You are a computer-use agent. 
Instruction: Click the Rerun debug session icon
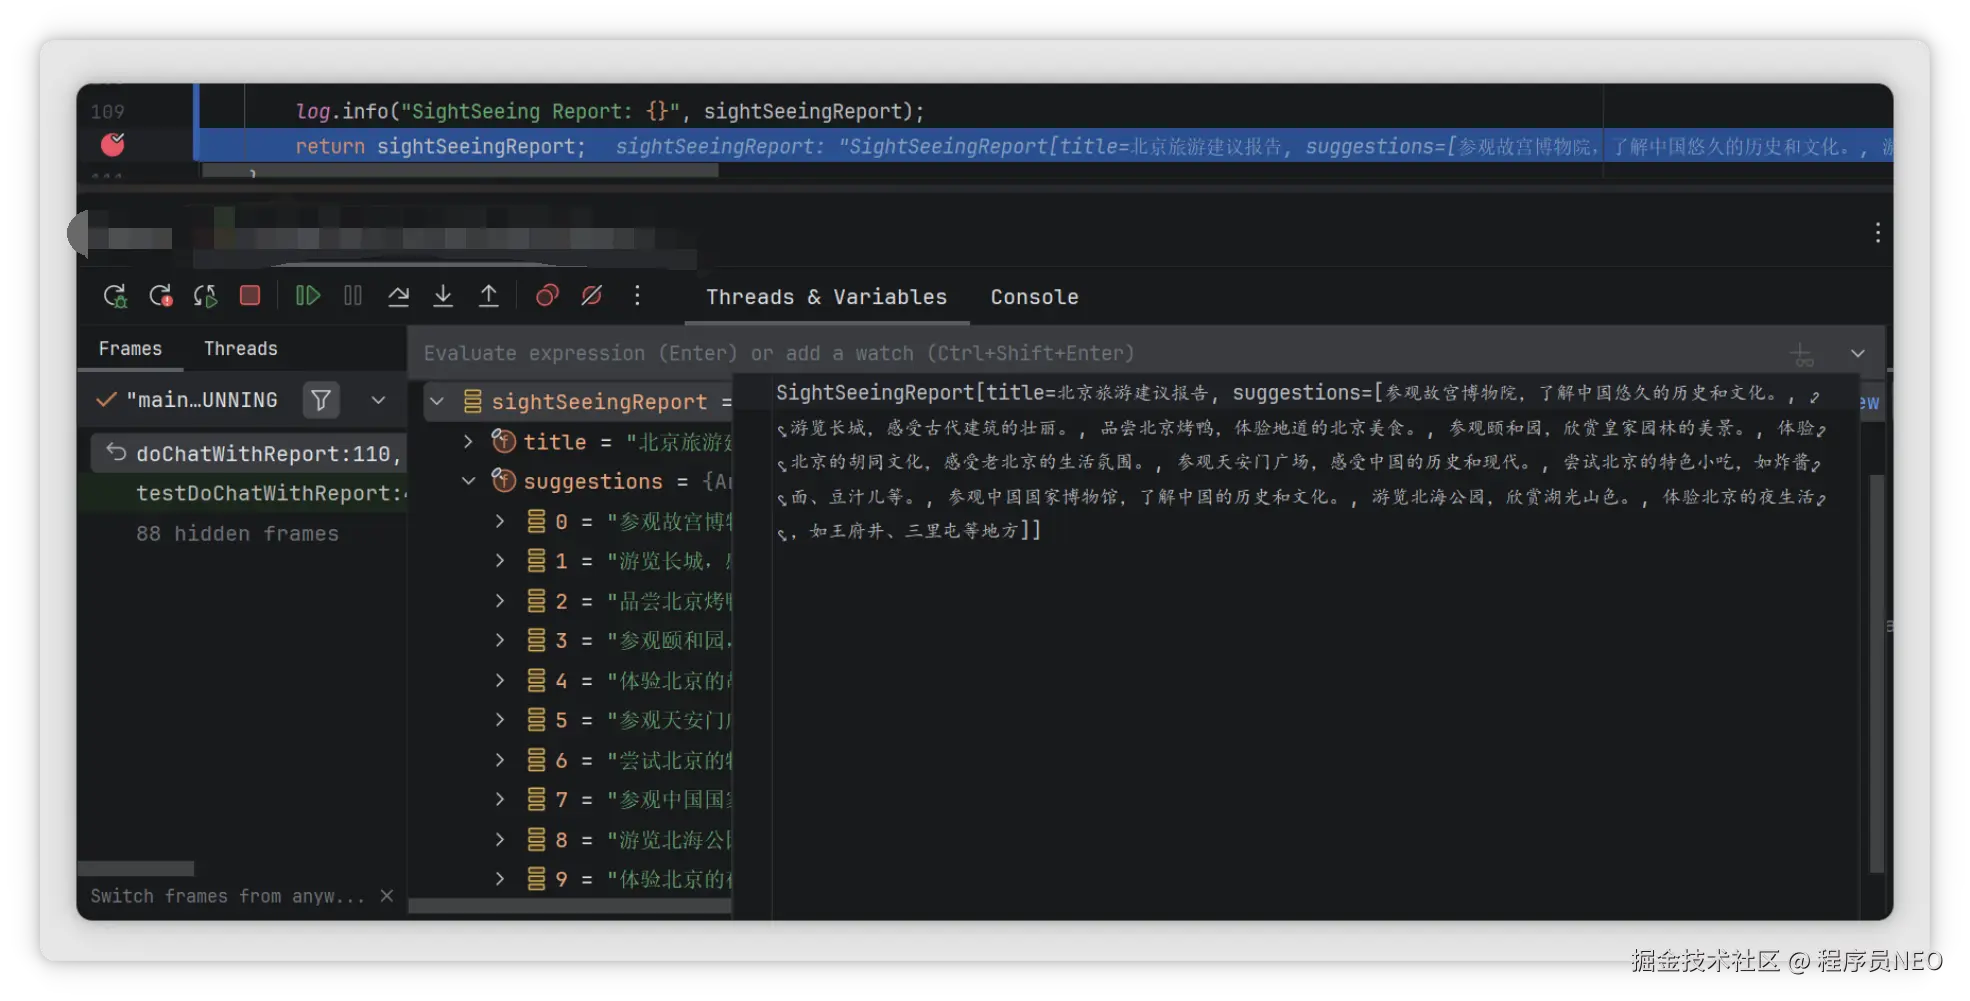[x=115, y=296]
